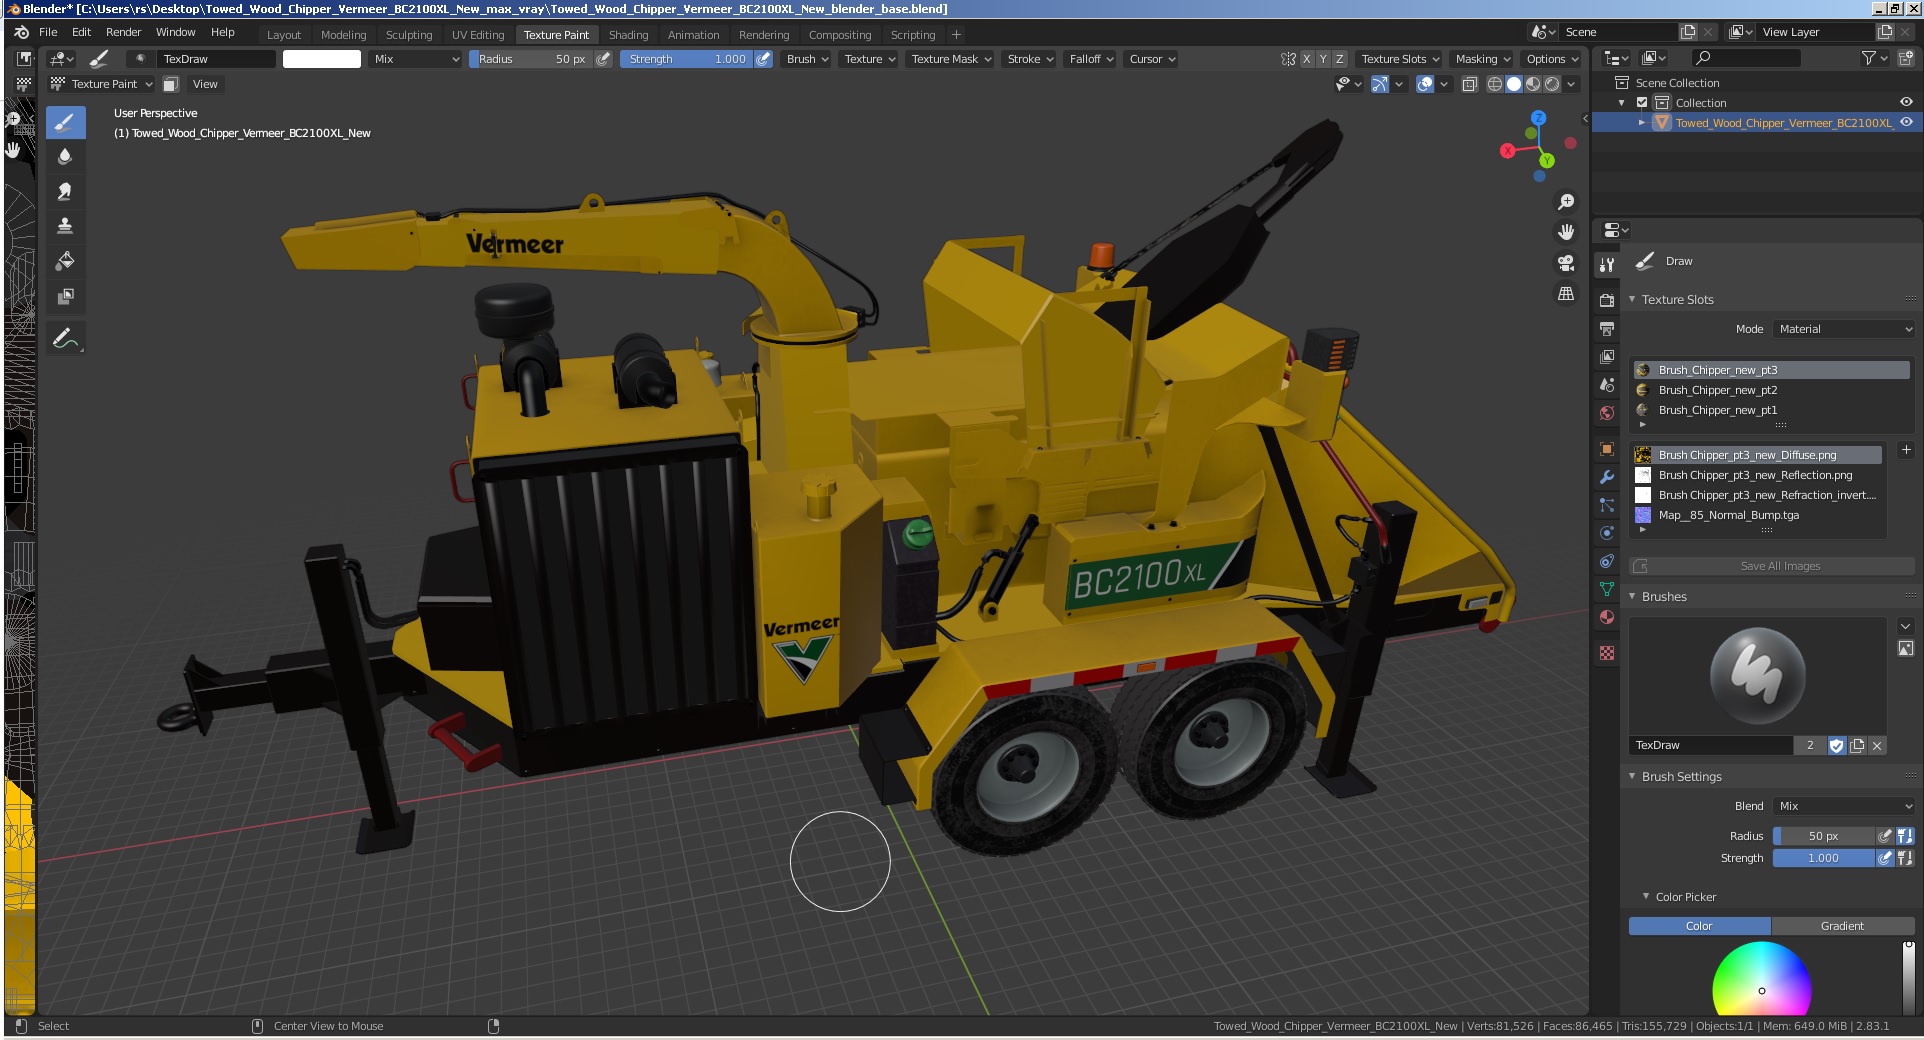Open Output properties tab
This screenshot has width=1924, height=1040.
tap(1607, 328)
